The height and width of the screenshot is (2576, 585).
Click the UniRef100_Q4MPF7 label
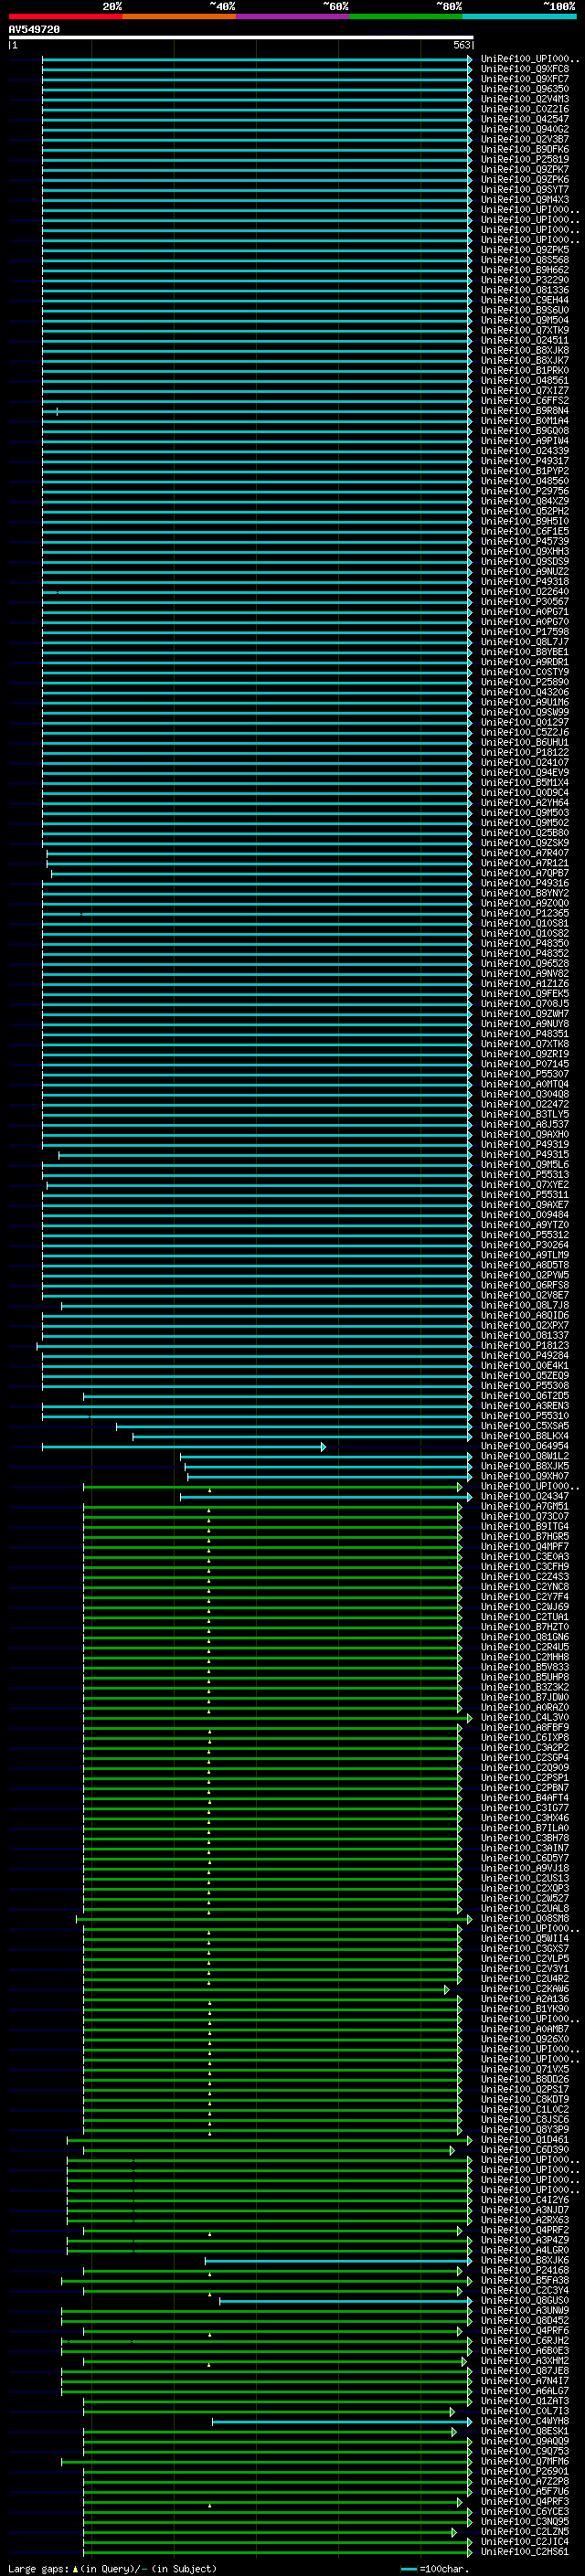[x=525, y=1547]
